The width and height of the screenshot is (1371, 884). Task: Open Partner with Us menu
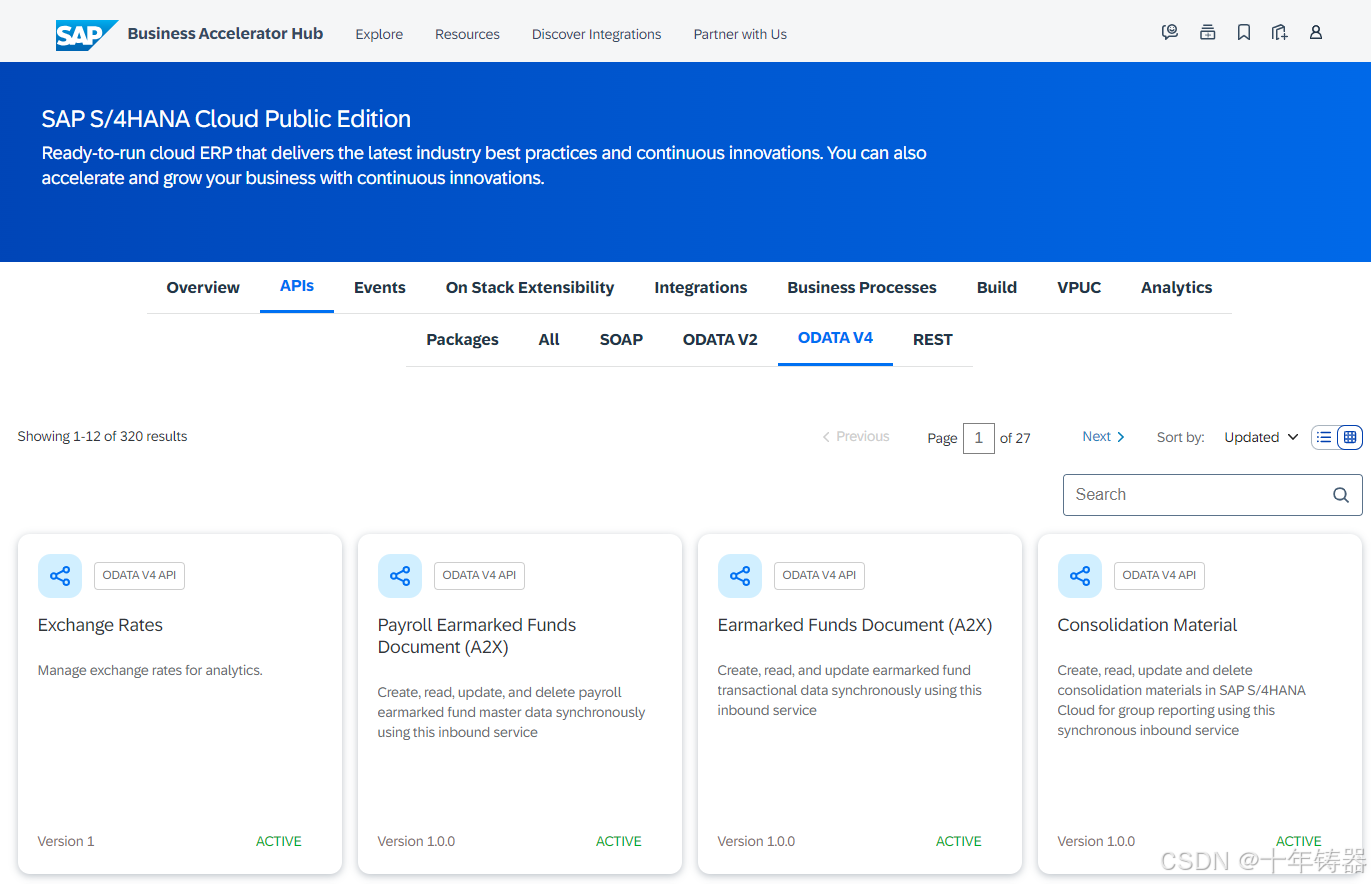tap(740, 34)
